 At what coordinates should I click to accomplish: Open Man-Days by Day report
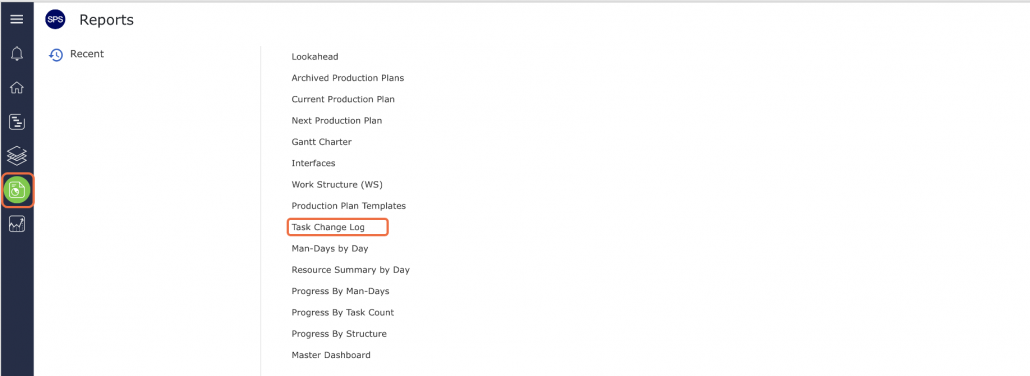coord(330,248)
